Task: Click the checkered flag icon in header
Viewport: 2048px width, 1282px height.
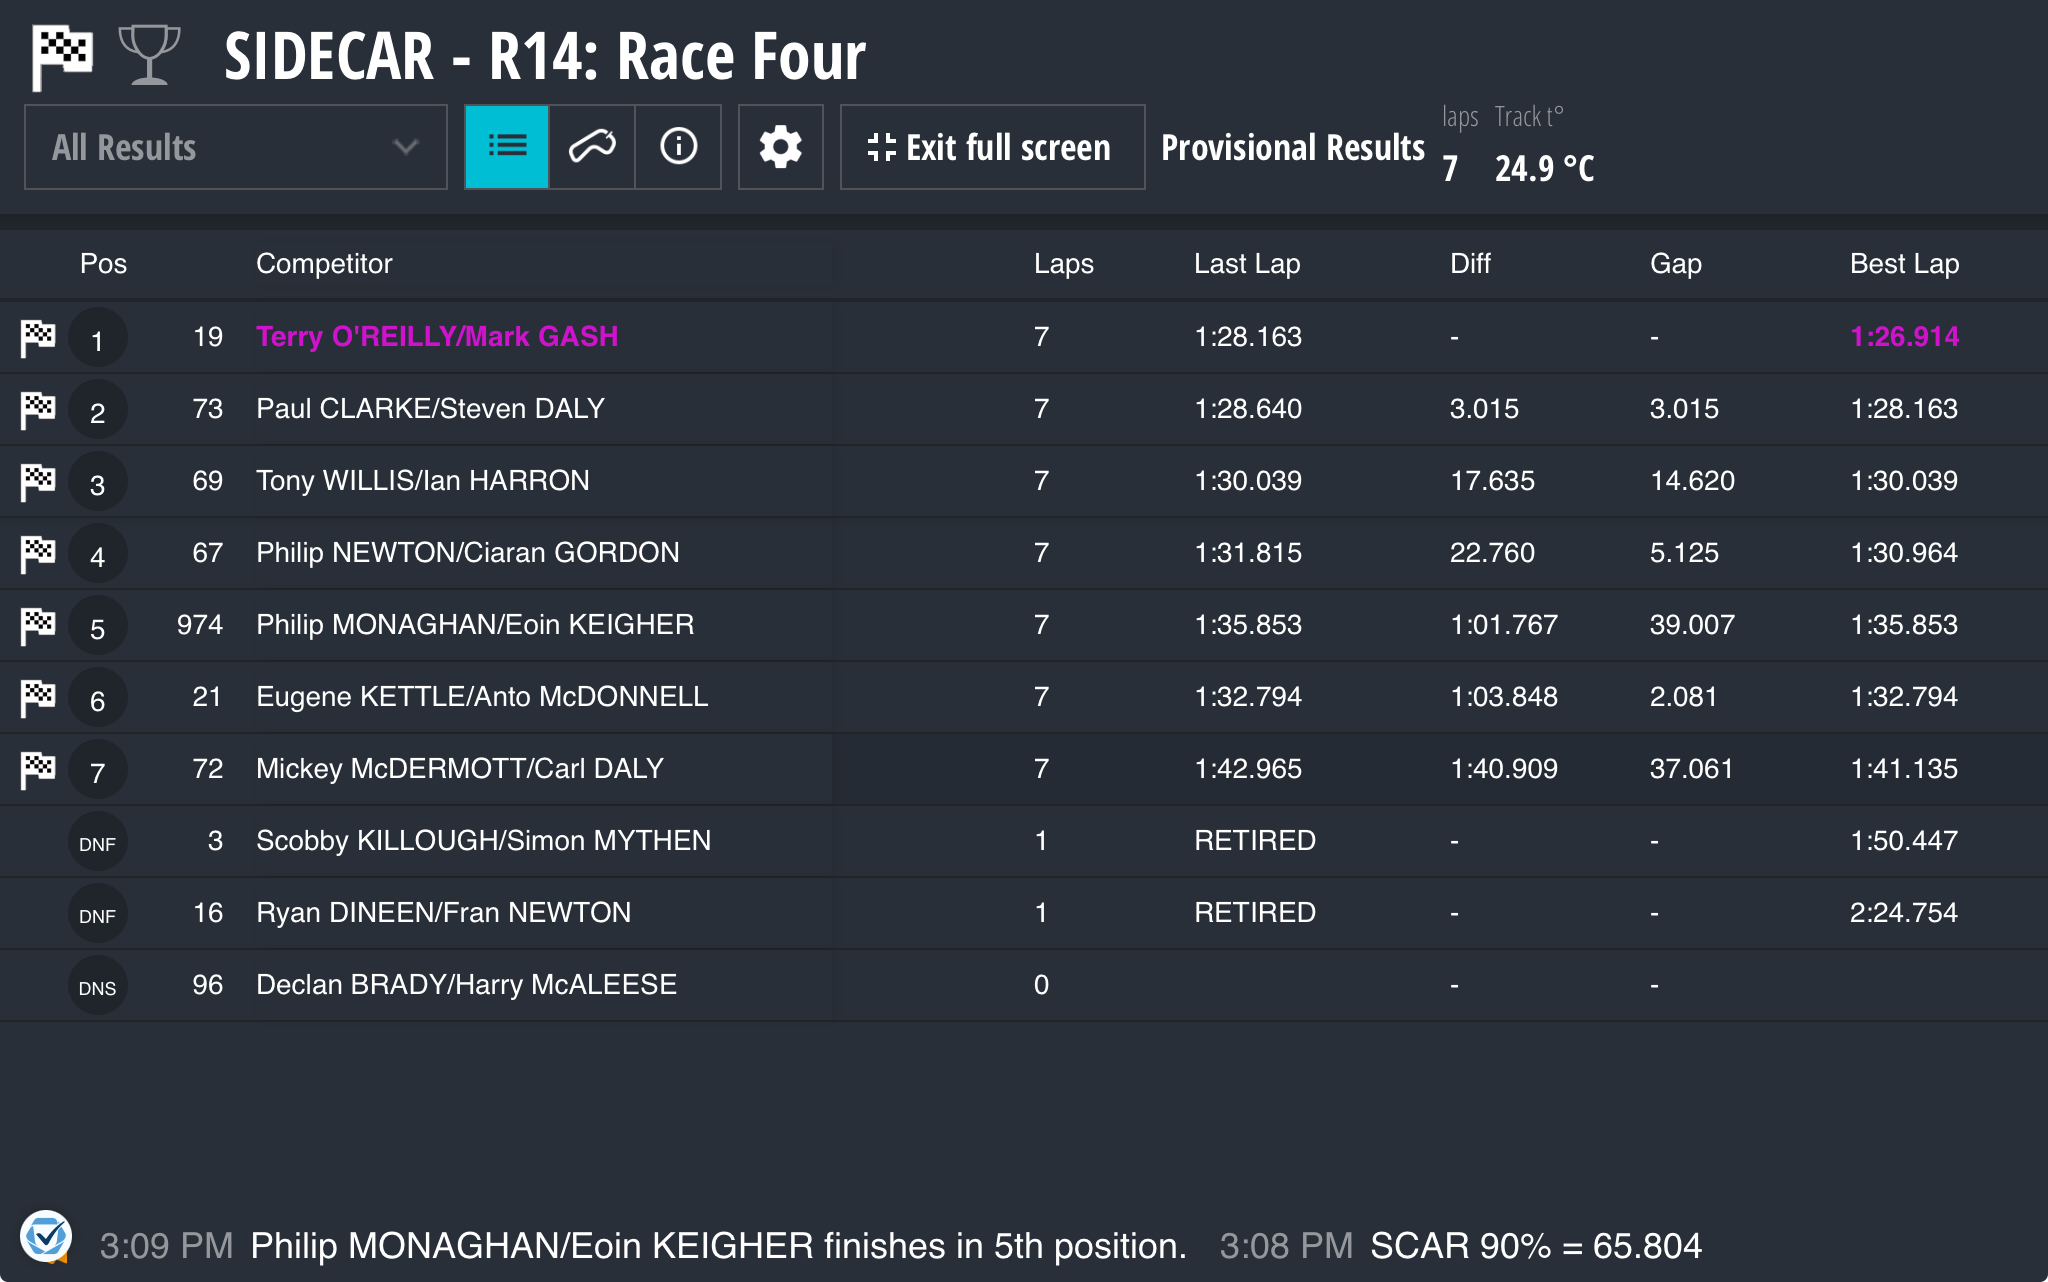Action: pyautogui.click(x=61, y=56)
